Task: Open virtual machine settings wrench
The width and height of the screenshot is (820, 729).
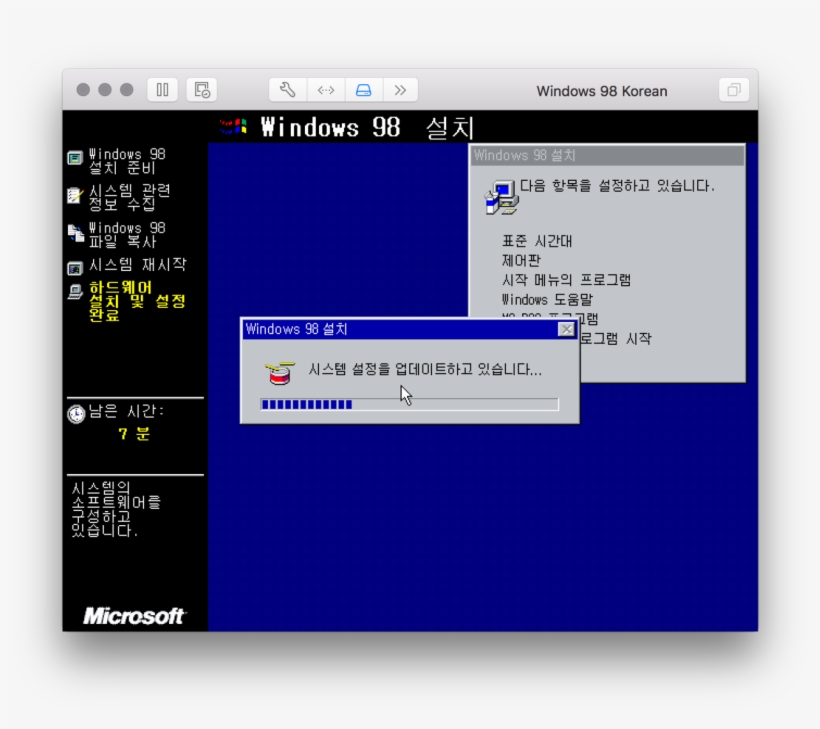Action: [288, 90]
